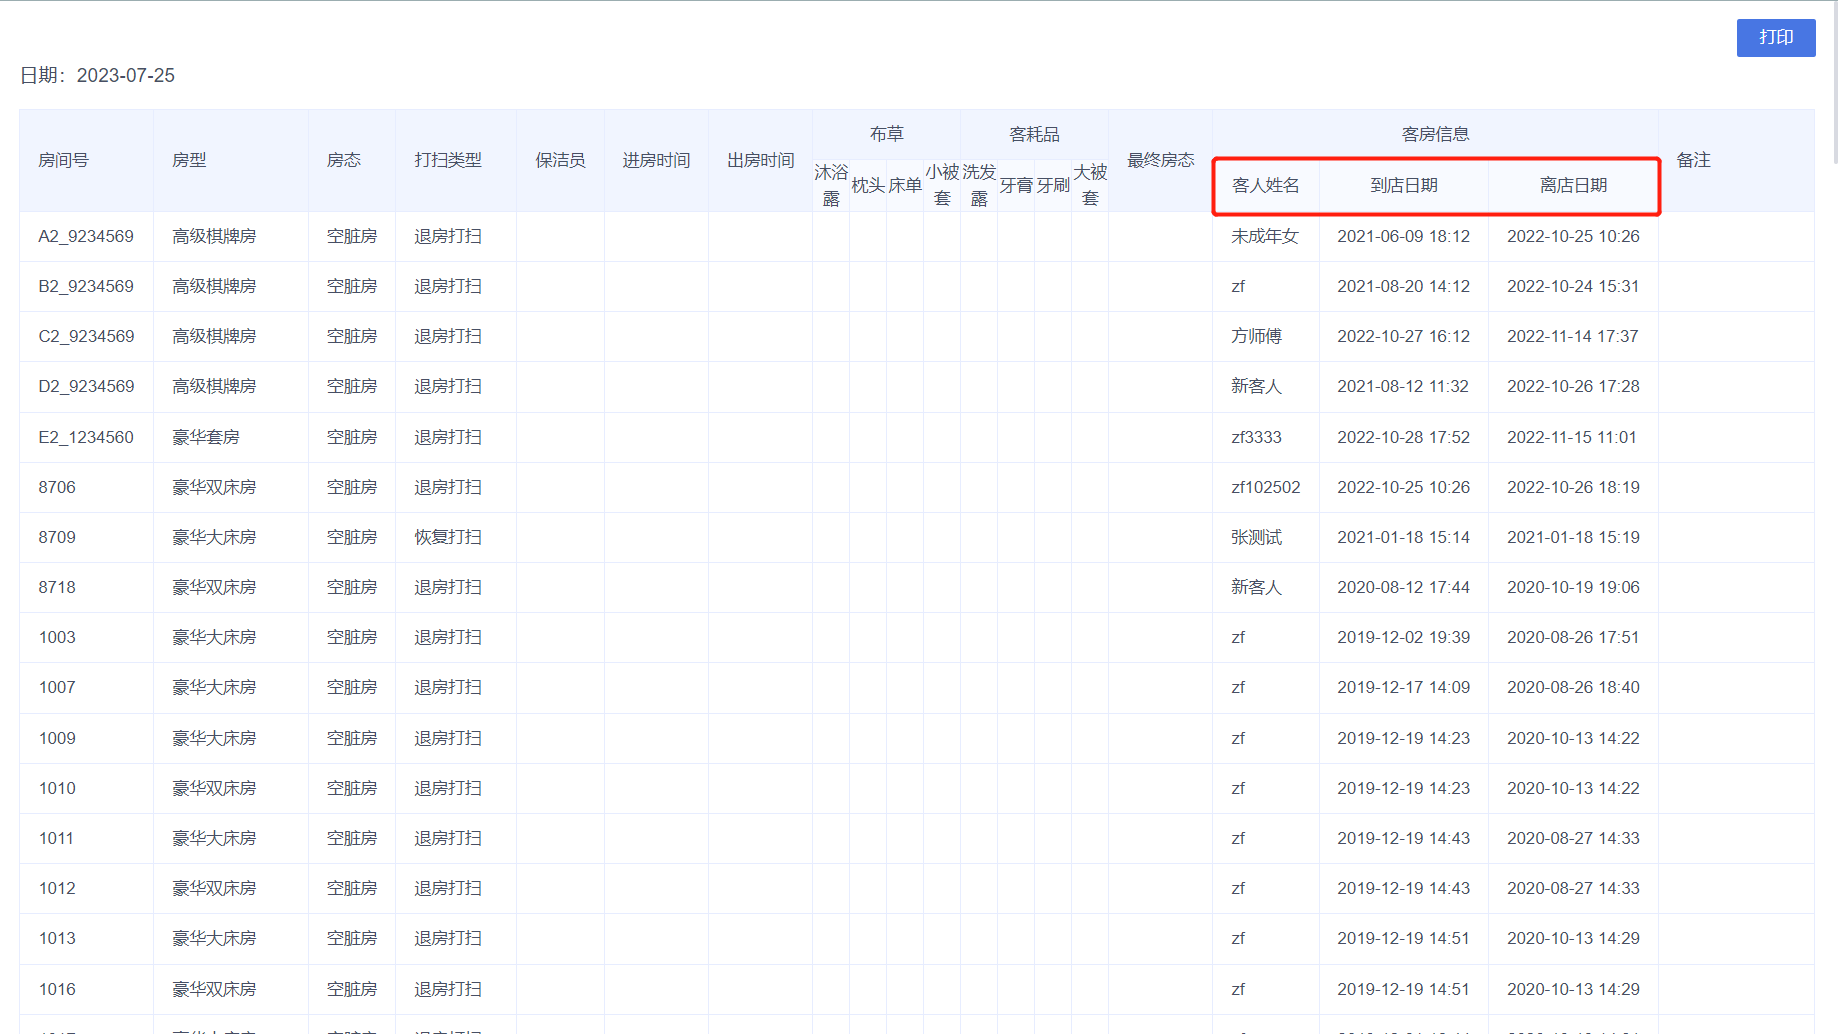Select the 打扫类型 column header
The width and height of the screenshot is (1838, 1034).
click(x=448, y=160)
